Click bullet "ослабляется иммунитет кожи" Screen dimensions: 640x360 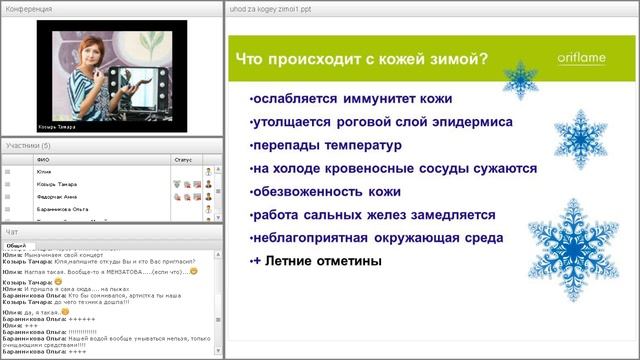click(x=351, y=99)
